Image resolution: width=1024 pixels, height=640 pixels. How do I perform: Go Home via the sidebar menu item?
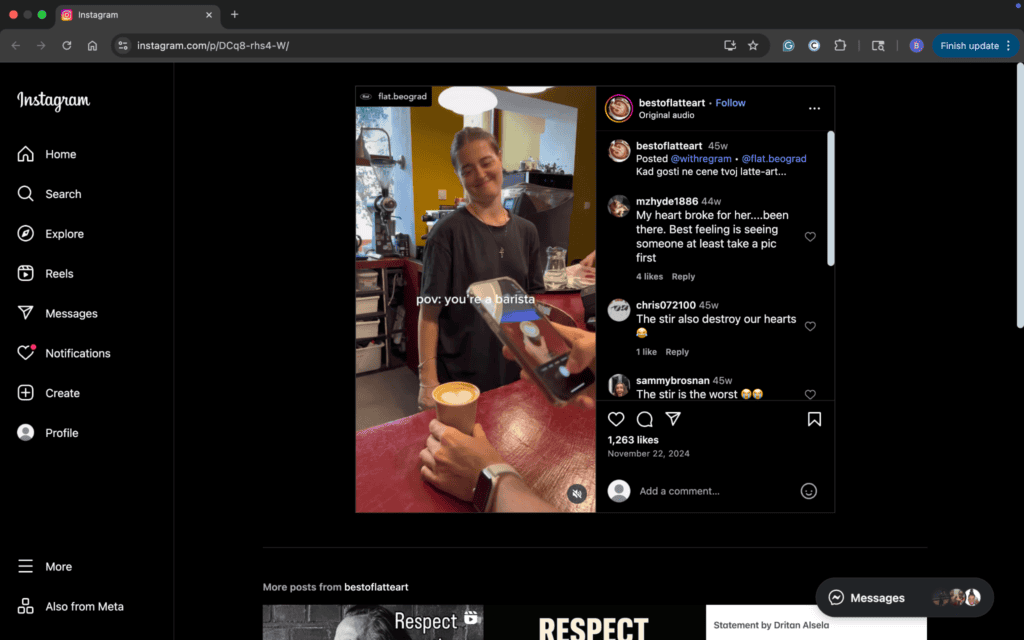click(x=60, y=154)
